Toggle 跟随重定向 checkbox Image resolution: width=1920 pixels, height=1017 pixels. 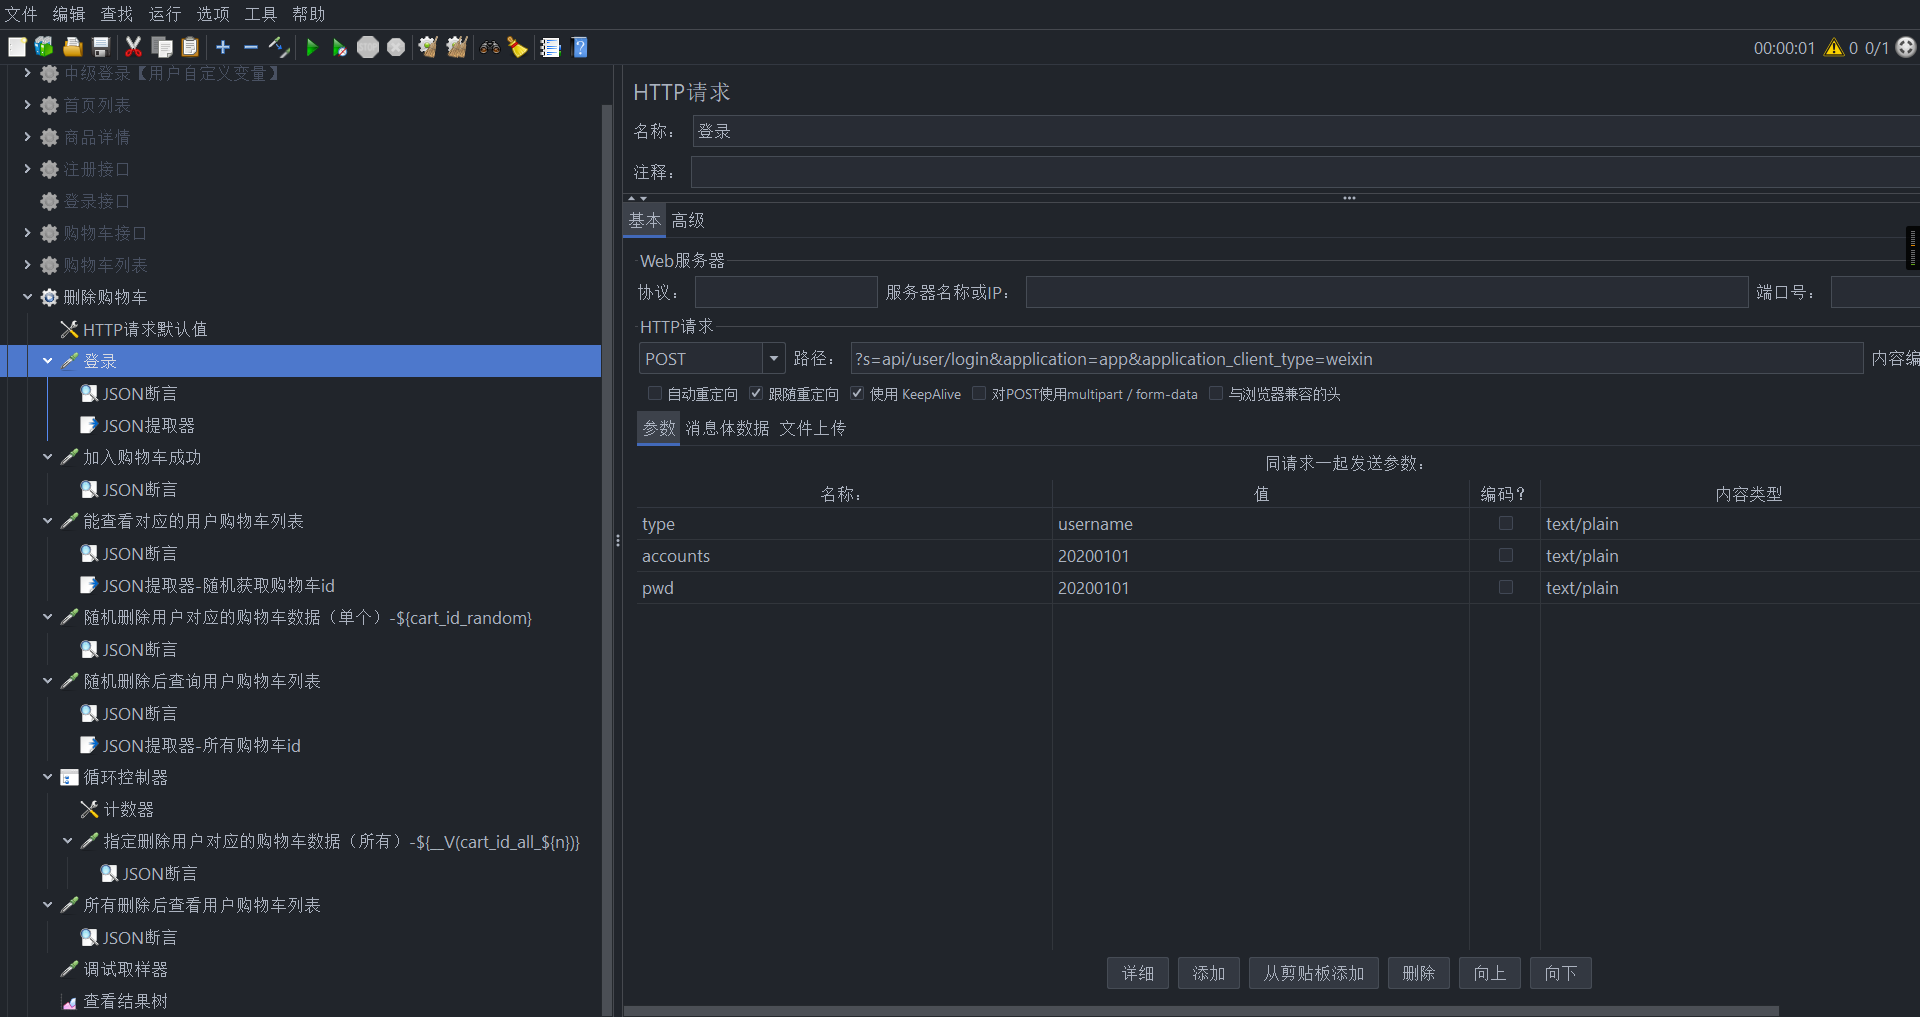click(756, 394)
